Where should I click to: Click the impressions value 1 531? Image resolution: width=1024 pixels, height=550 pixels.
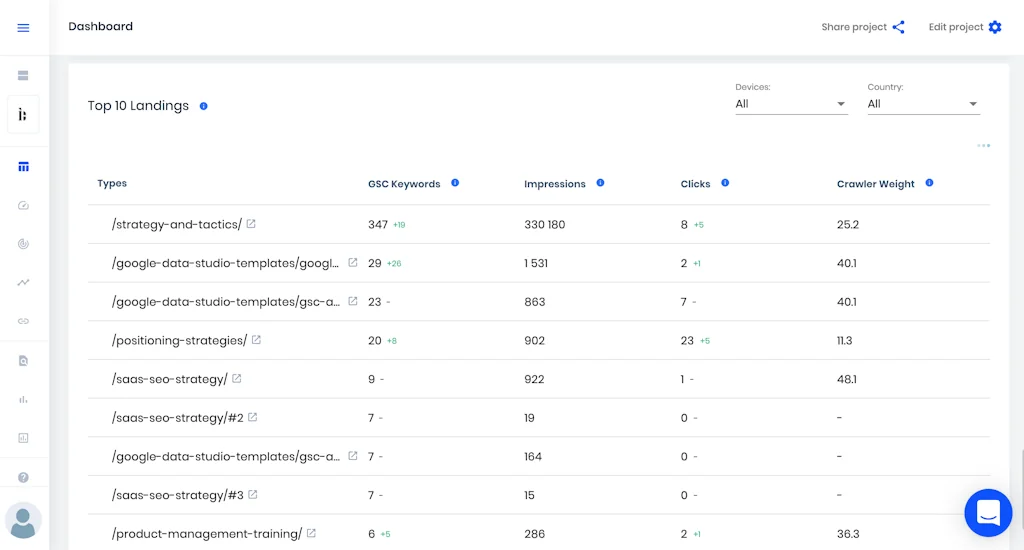(536, 263)
